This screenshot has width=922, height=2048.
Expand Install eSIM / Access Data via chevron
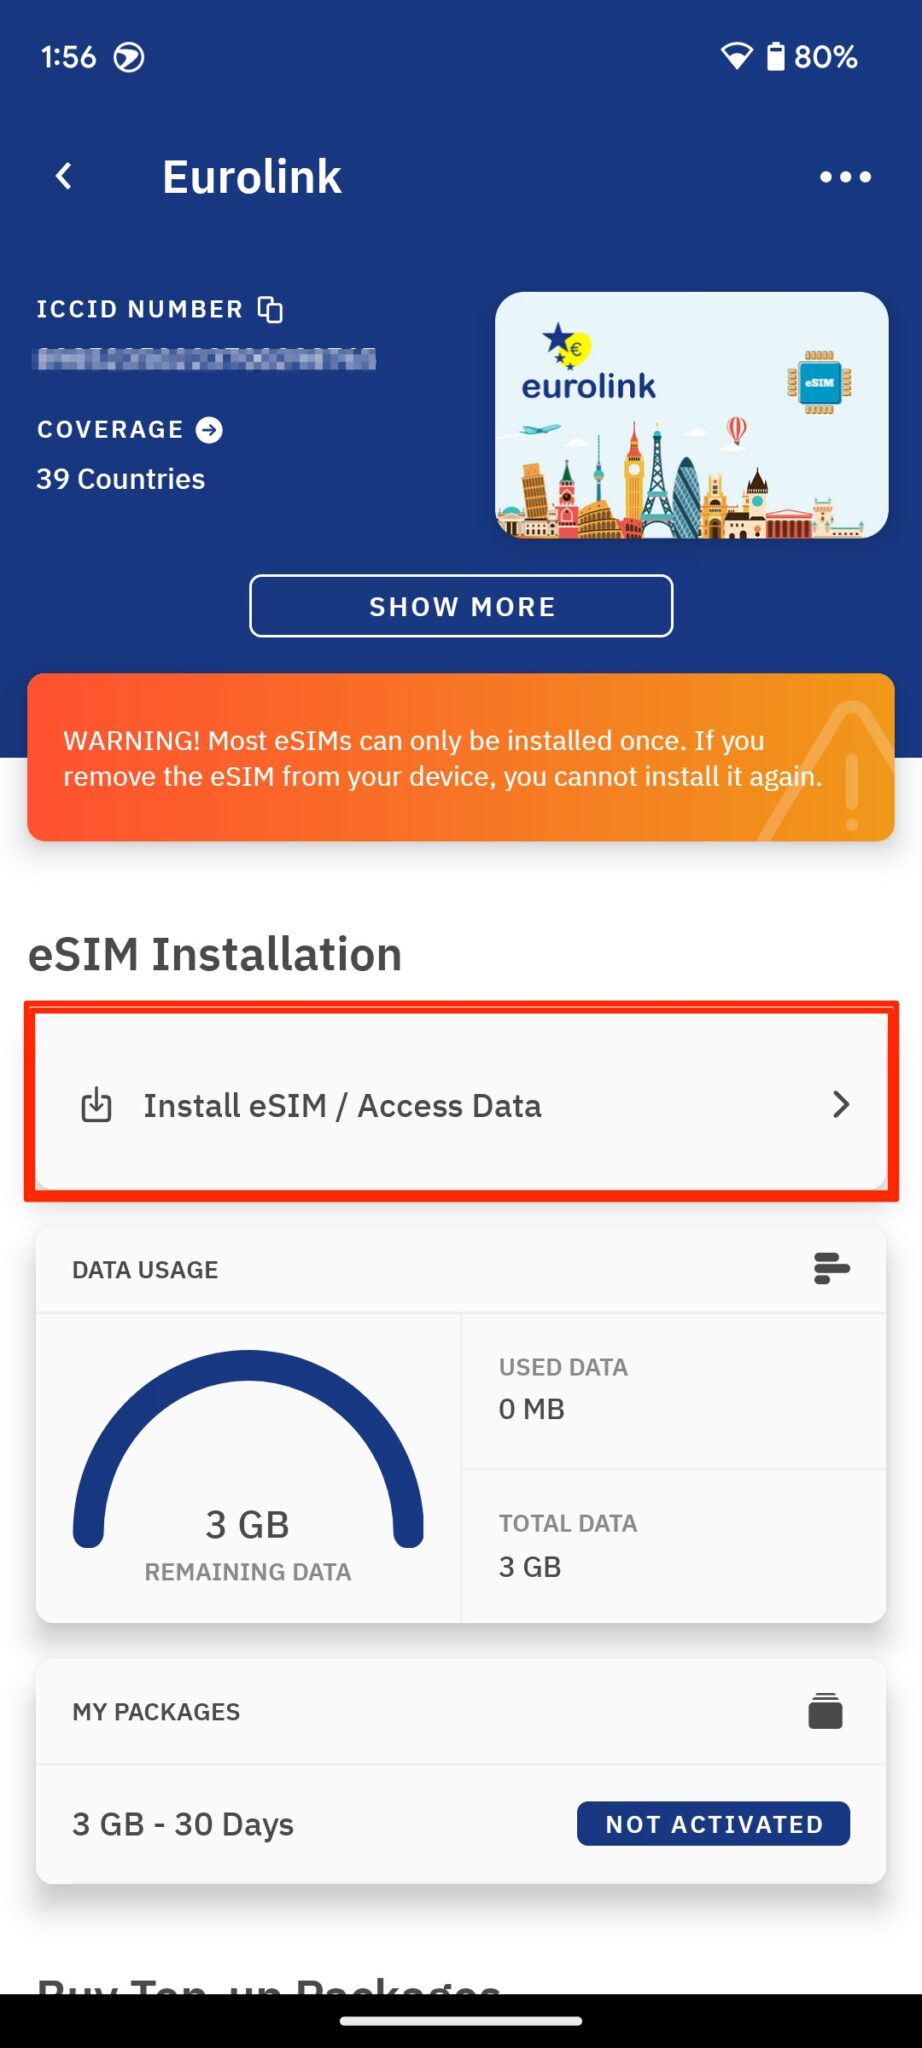(x=841, y=1105)
